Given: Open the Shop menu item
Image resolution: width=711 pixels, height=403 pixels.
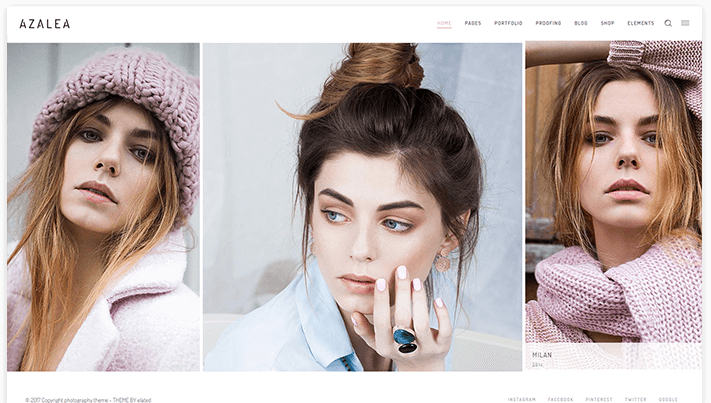Looking at the screenshot, I should pos(607,23).
